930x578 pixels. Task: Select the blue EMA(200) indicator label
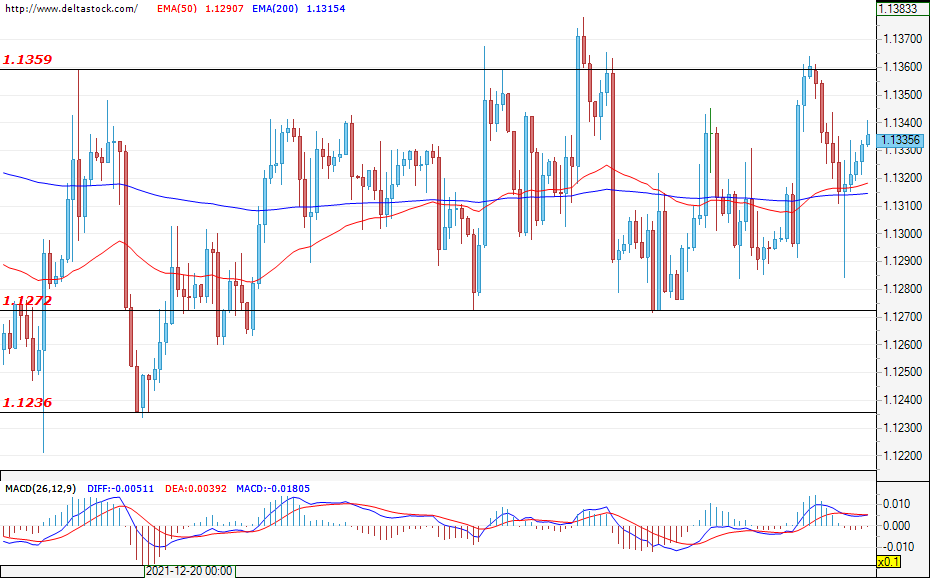point(275,9)
